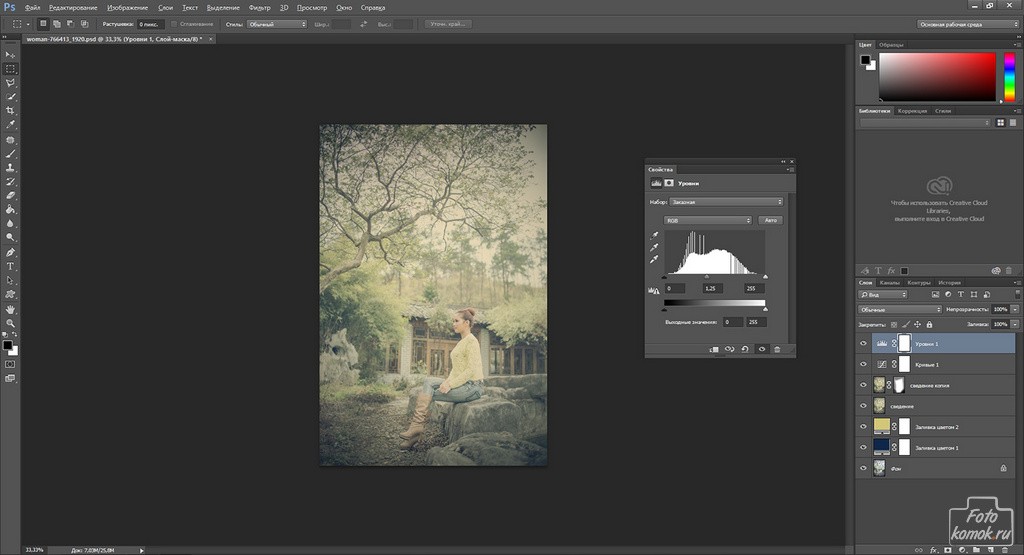Toggle visibility of the Фон layer
1024x555 pixels.
point(864,467)
